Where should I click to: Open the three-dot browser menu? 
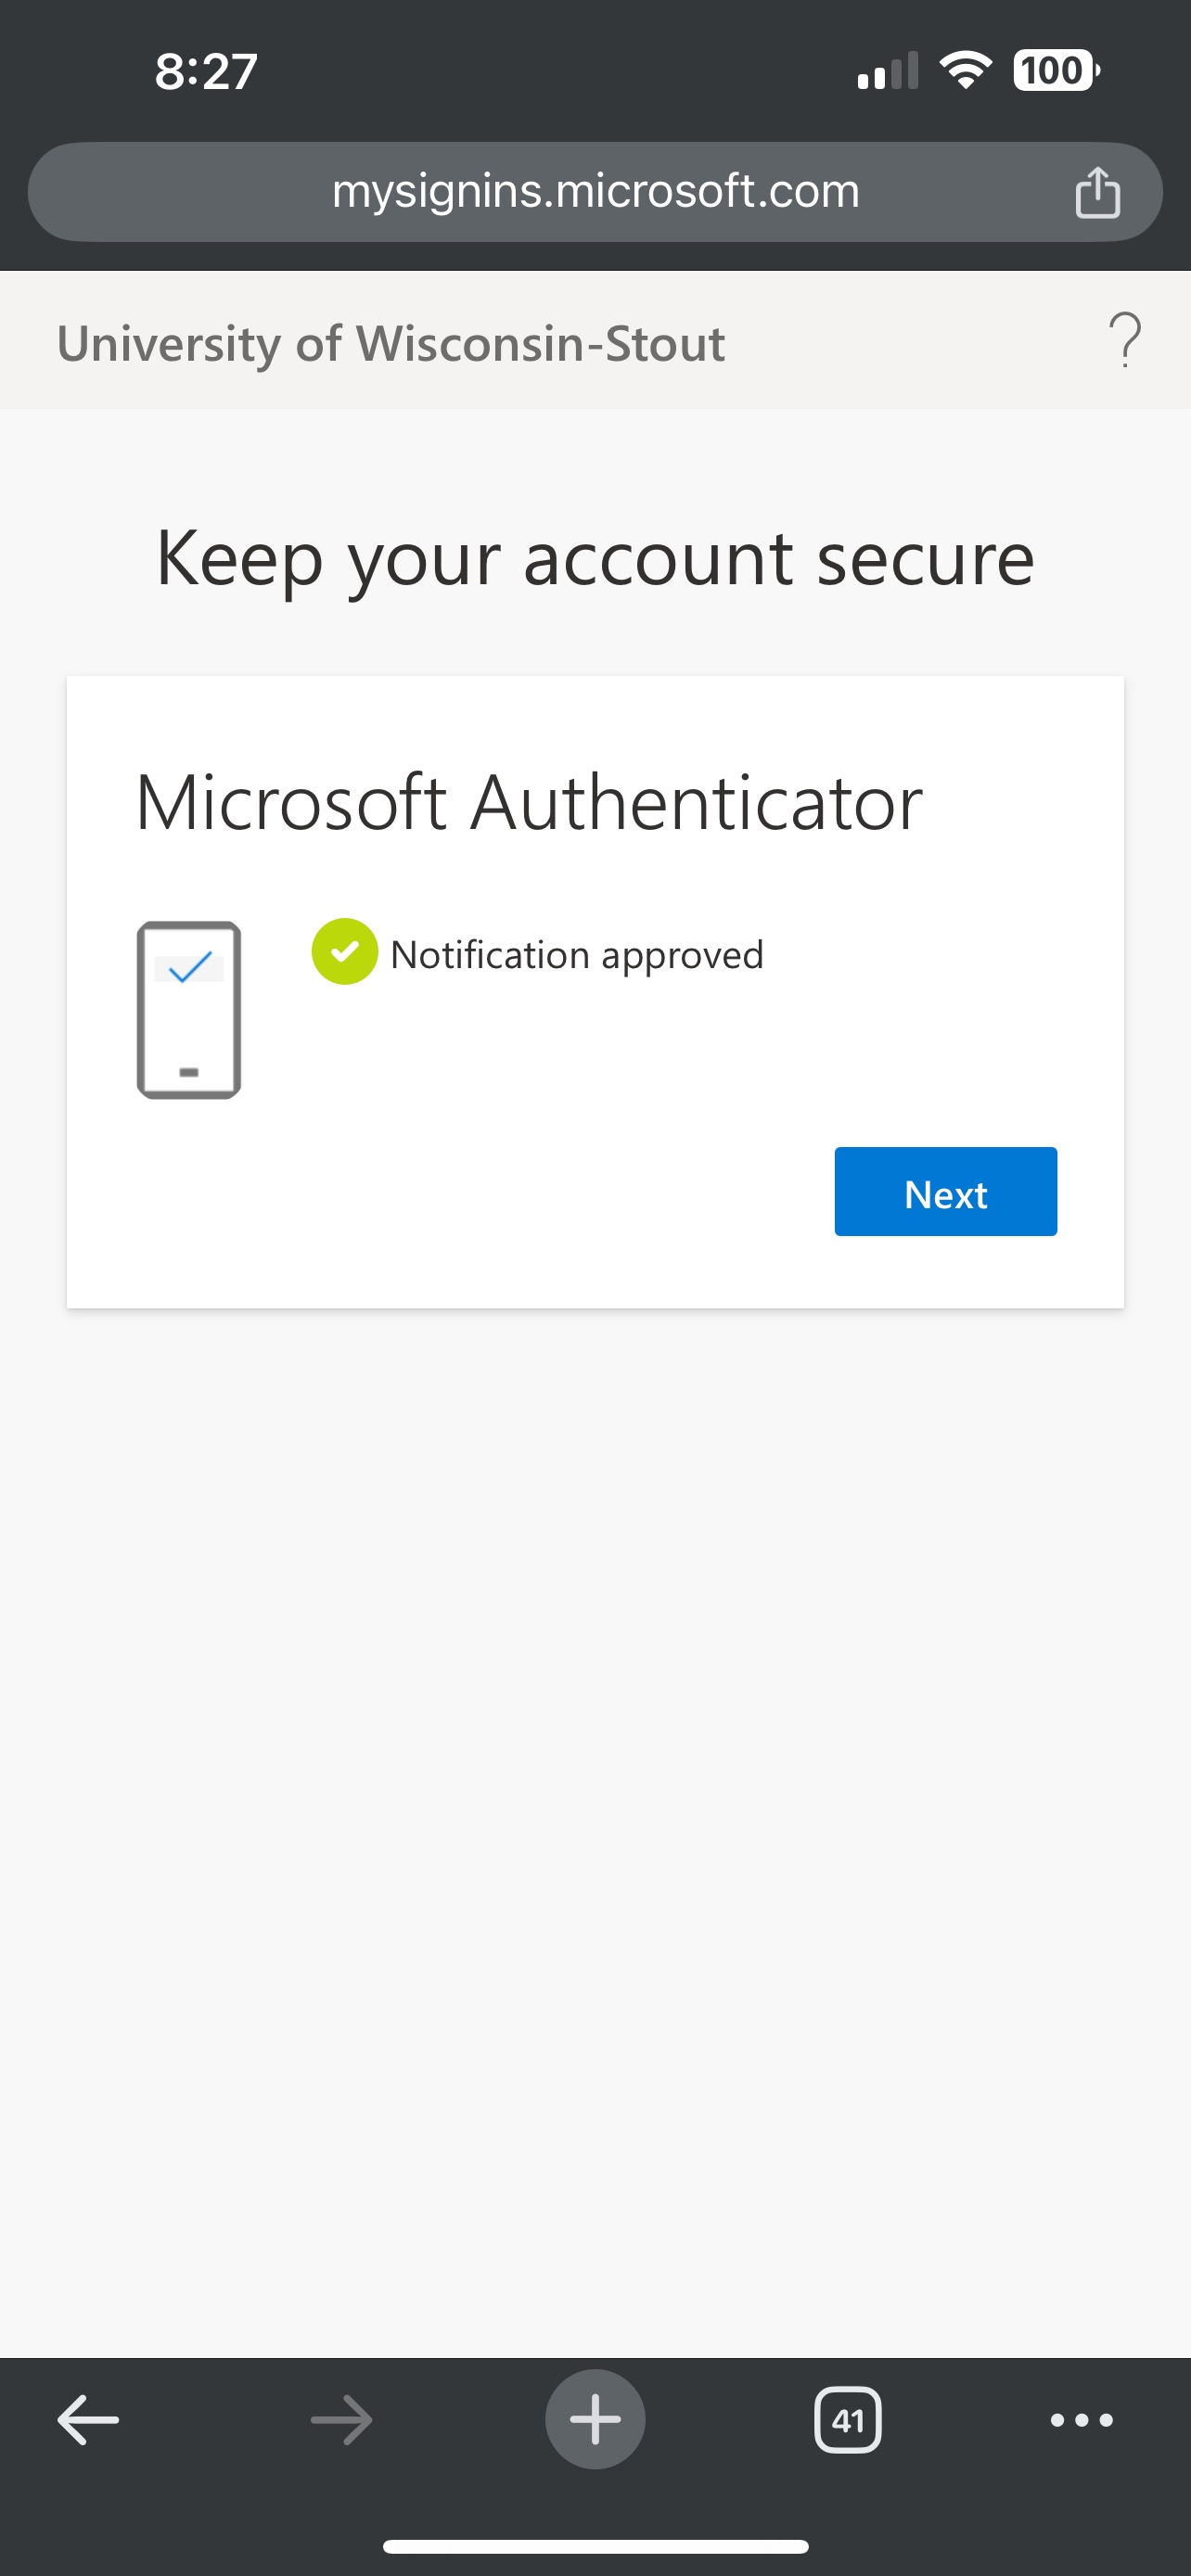(1081, 2420)
